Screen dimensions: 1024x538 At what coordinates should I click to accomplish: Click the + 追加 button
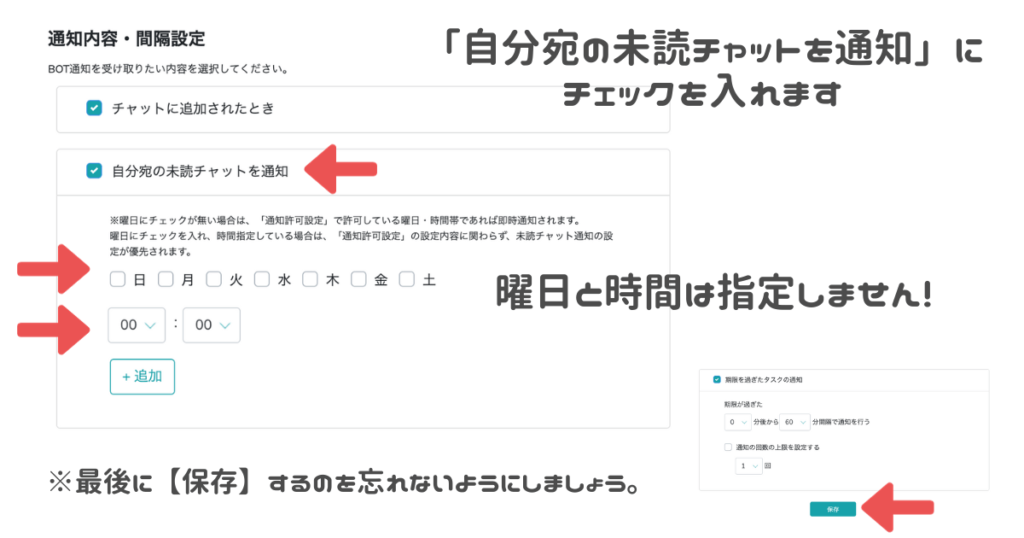tap(142, 377)
